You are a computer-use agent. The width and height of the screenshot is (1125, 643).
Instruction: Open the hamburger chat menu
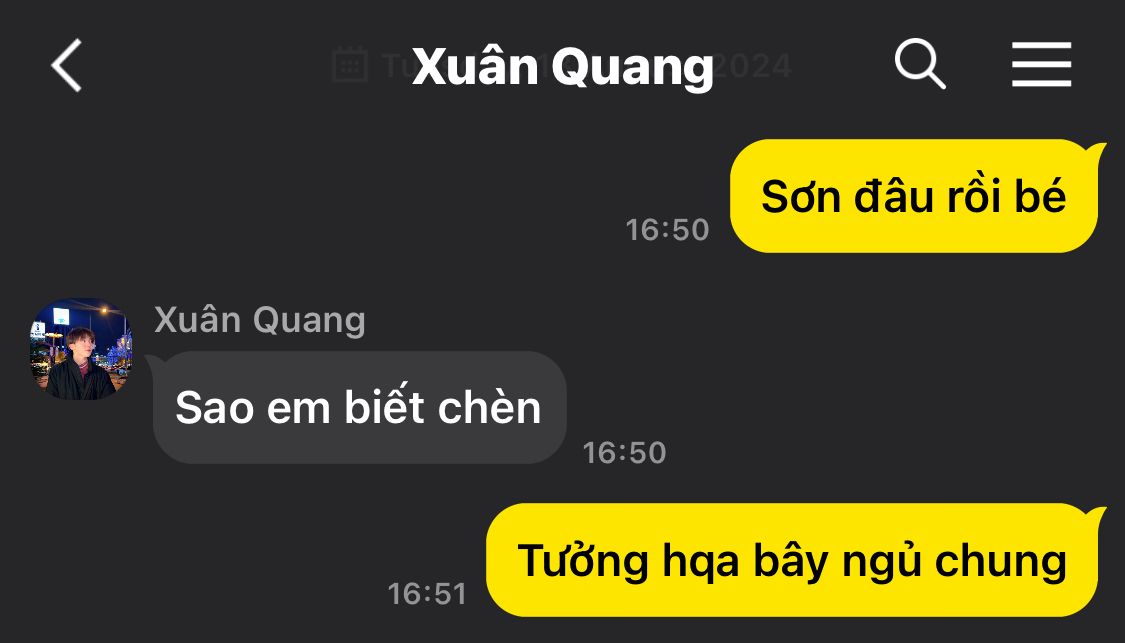1041,65
